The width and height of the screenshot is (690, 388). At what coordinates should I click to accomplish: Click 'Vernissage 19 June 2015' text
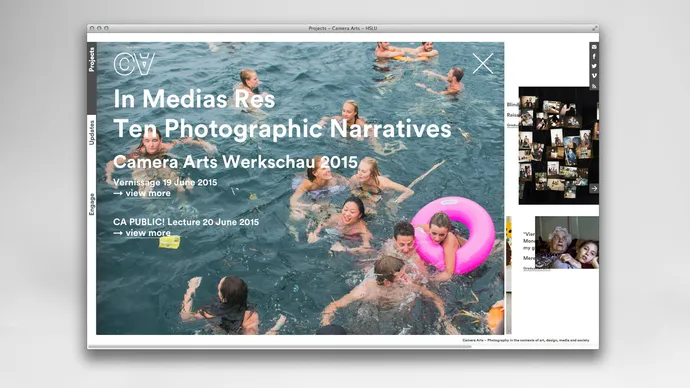[x=165, y=182]
